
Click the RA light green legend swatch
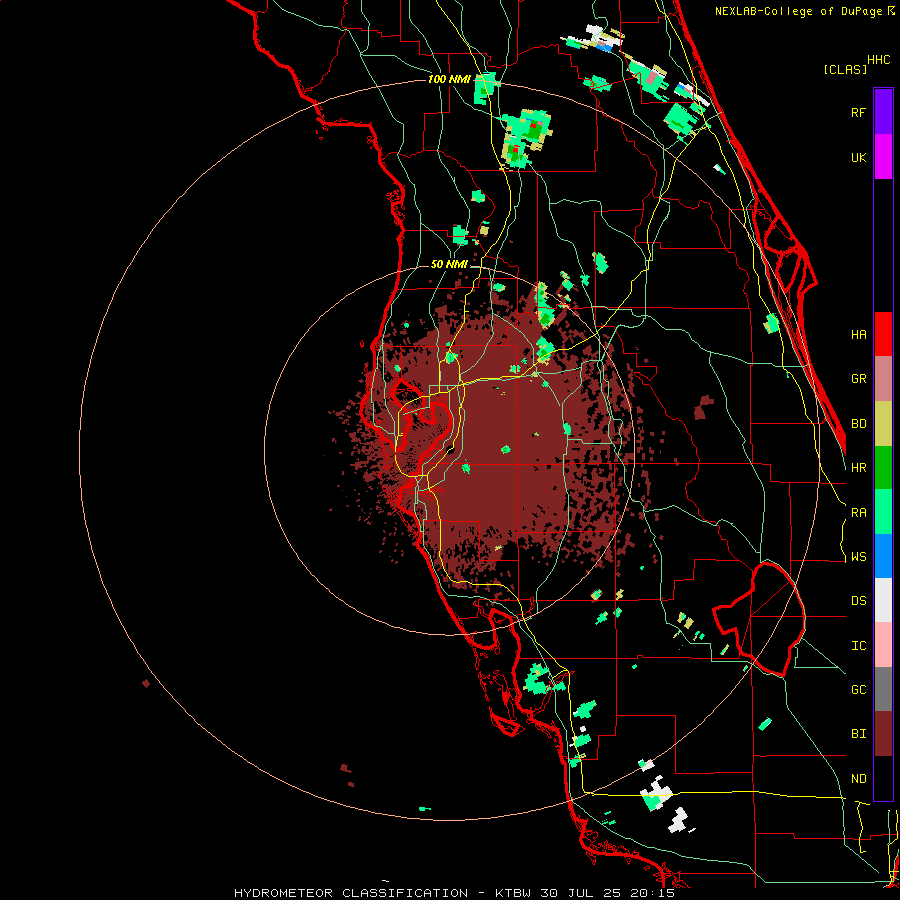(883, 512)
